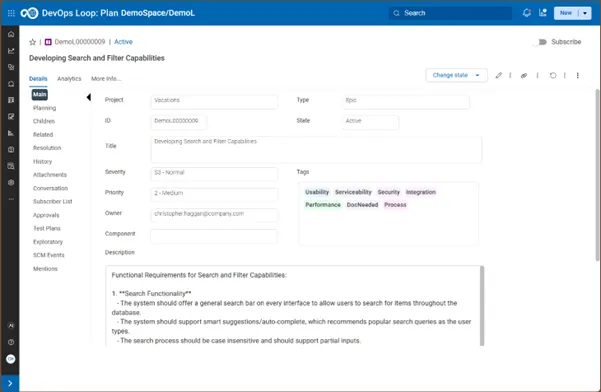Select the SCM Events section
The height and width of the screenshot is (392, 601).
pos(49,255)
